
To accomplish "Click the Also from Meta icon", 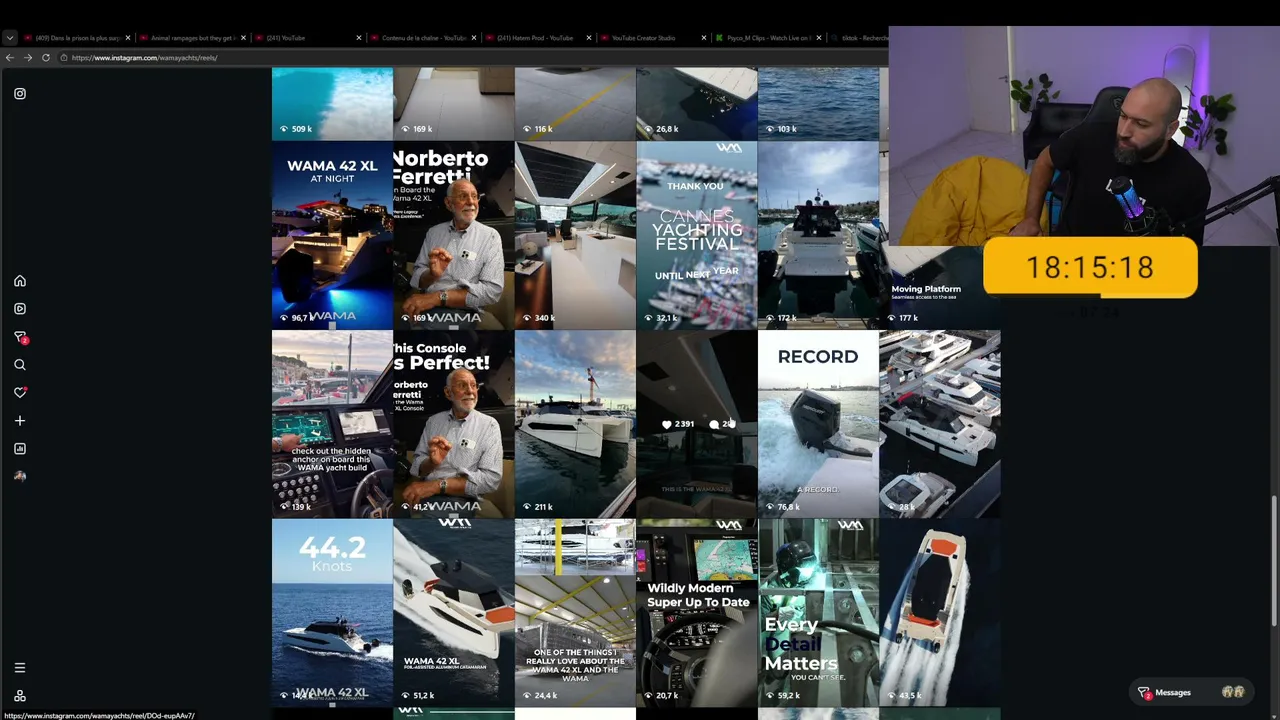I will [x=20, y=695].
